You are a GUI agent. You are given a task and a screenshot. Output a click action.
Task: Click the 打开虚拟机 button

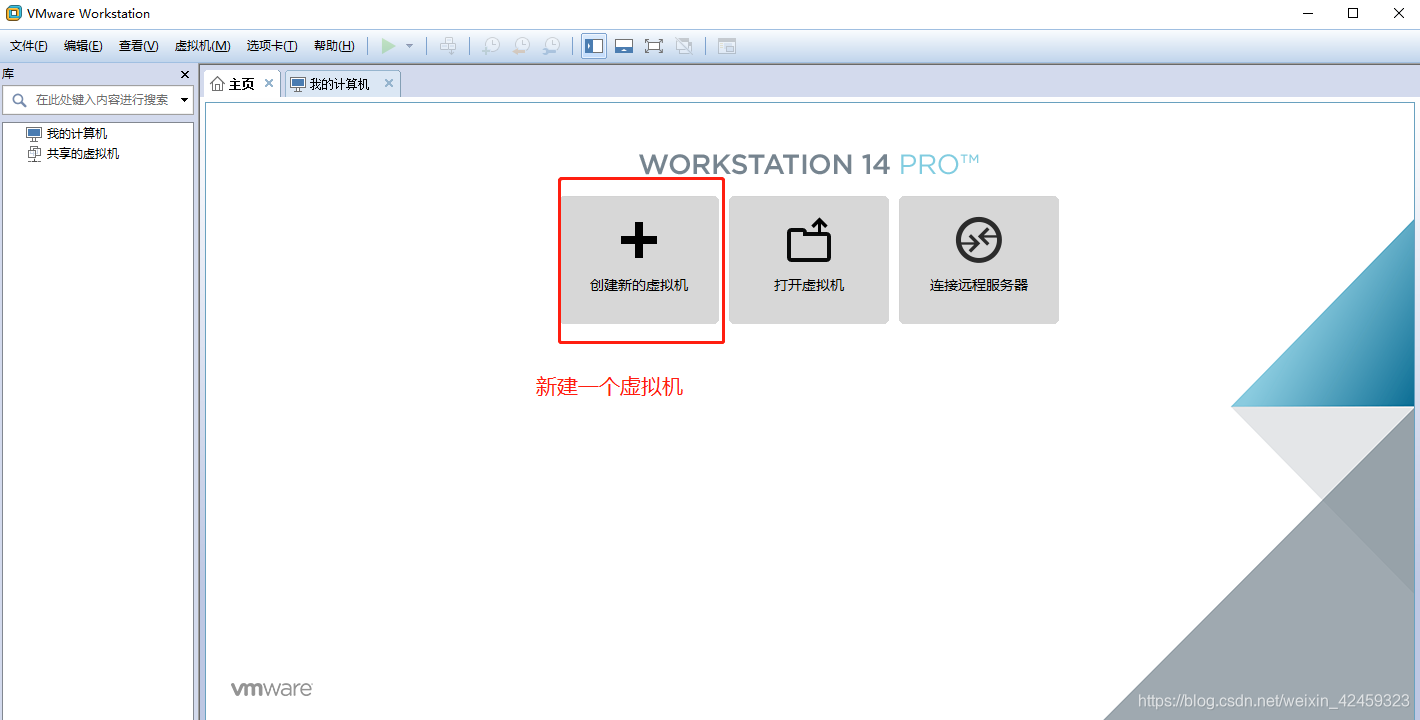pos(809,260)
